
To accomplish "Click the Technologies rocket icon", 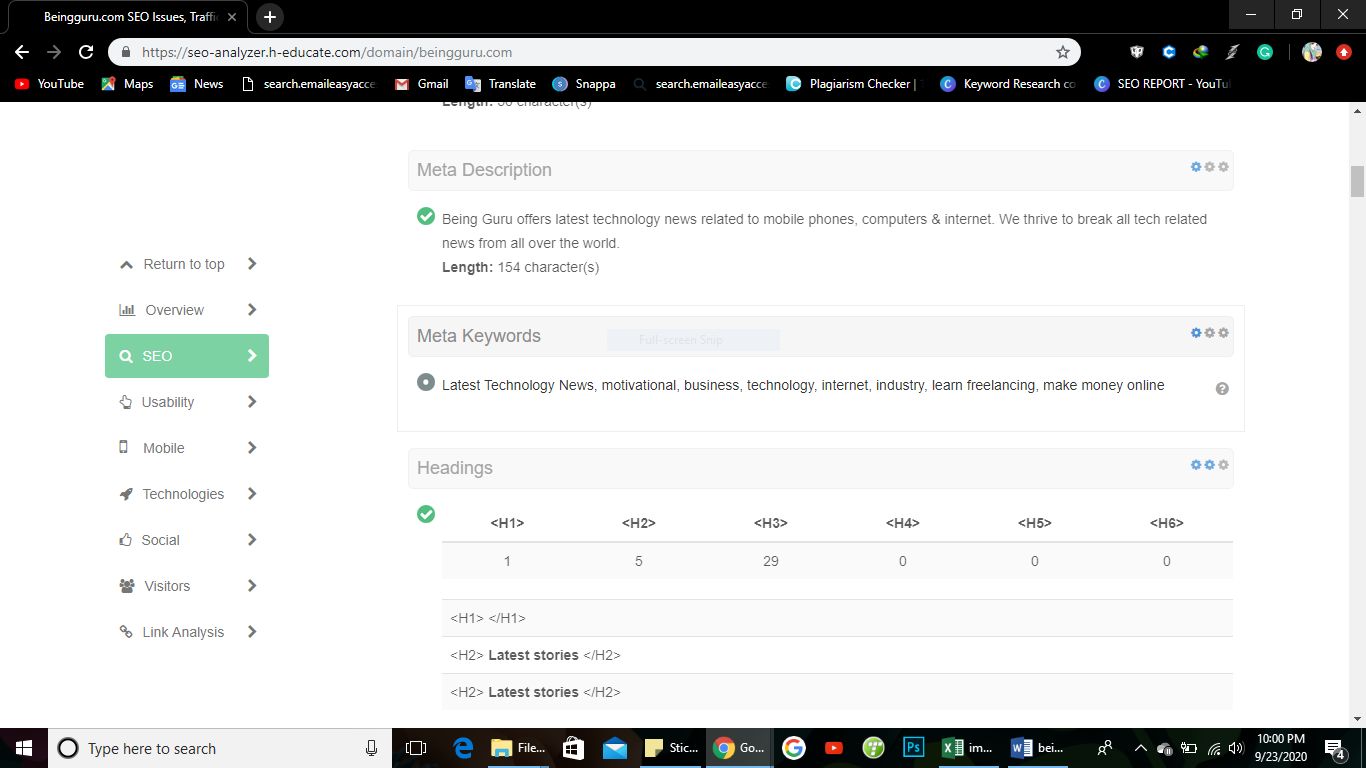I will point(125,494).
